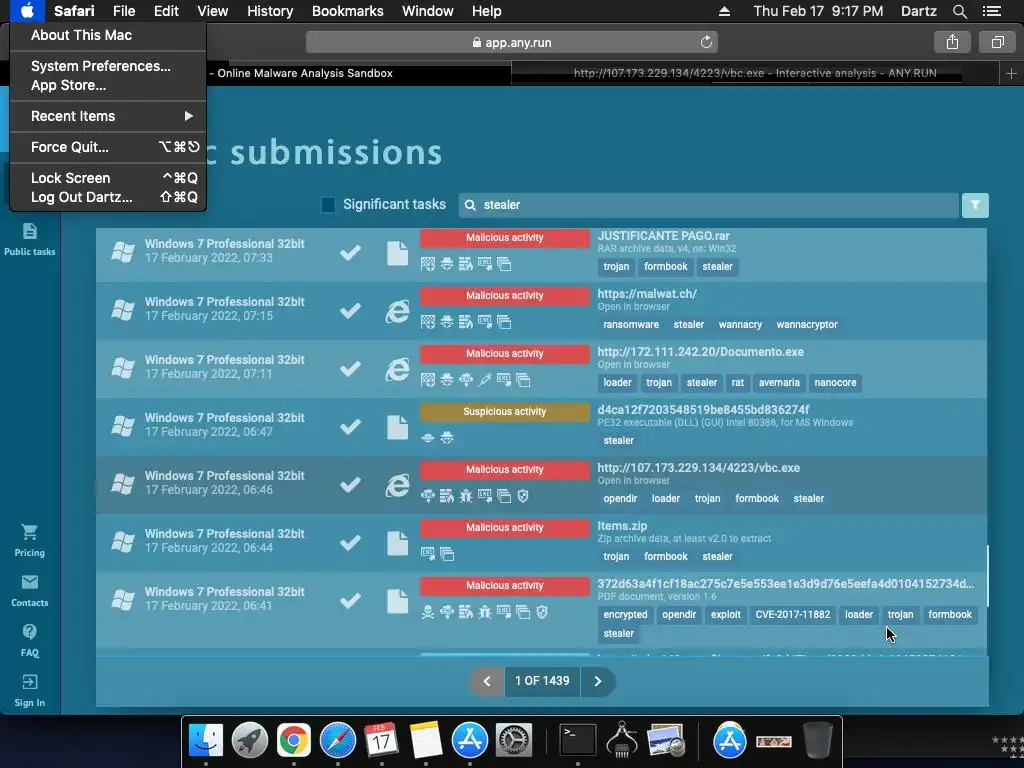Open the https://malwat.ch/ task link
The image size is (1024, 768).
point(647,294)
